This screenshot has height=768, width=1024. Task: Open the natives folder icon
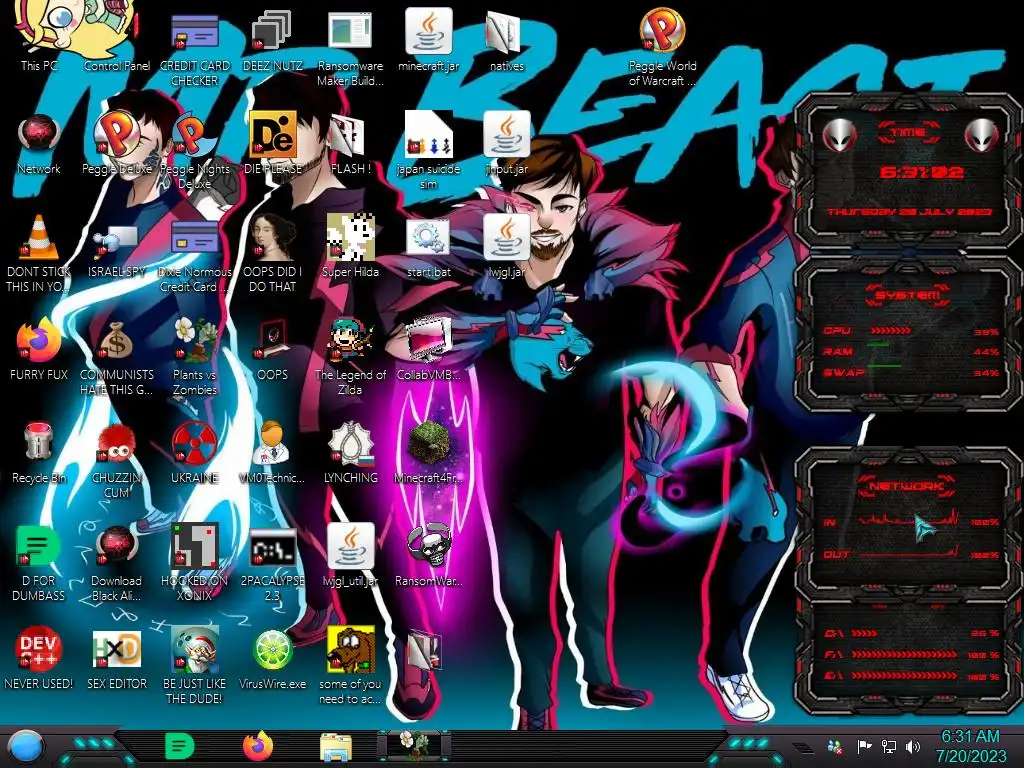(x=506, y=39)
